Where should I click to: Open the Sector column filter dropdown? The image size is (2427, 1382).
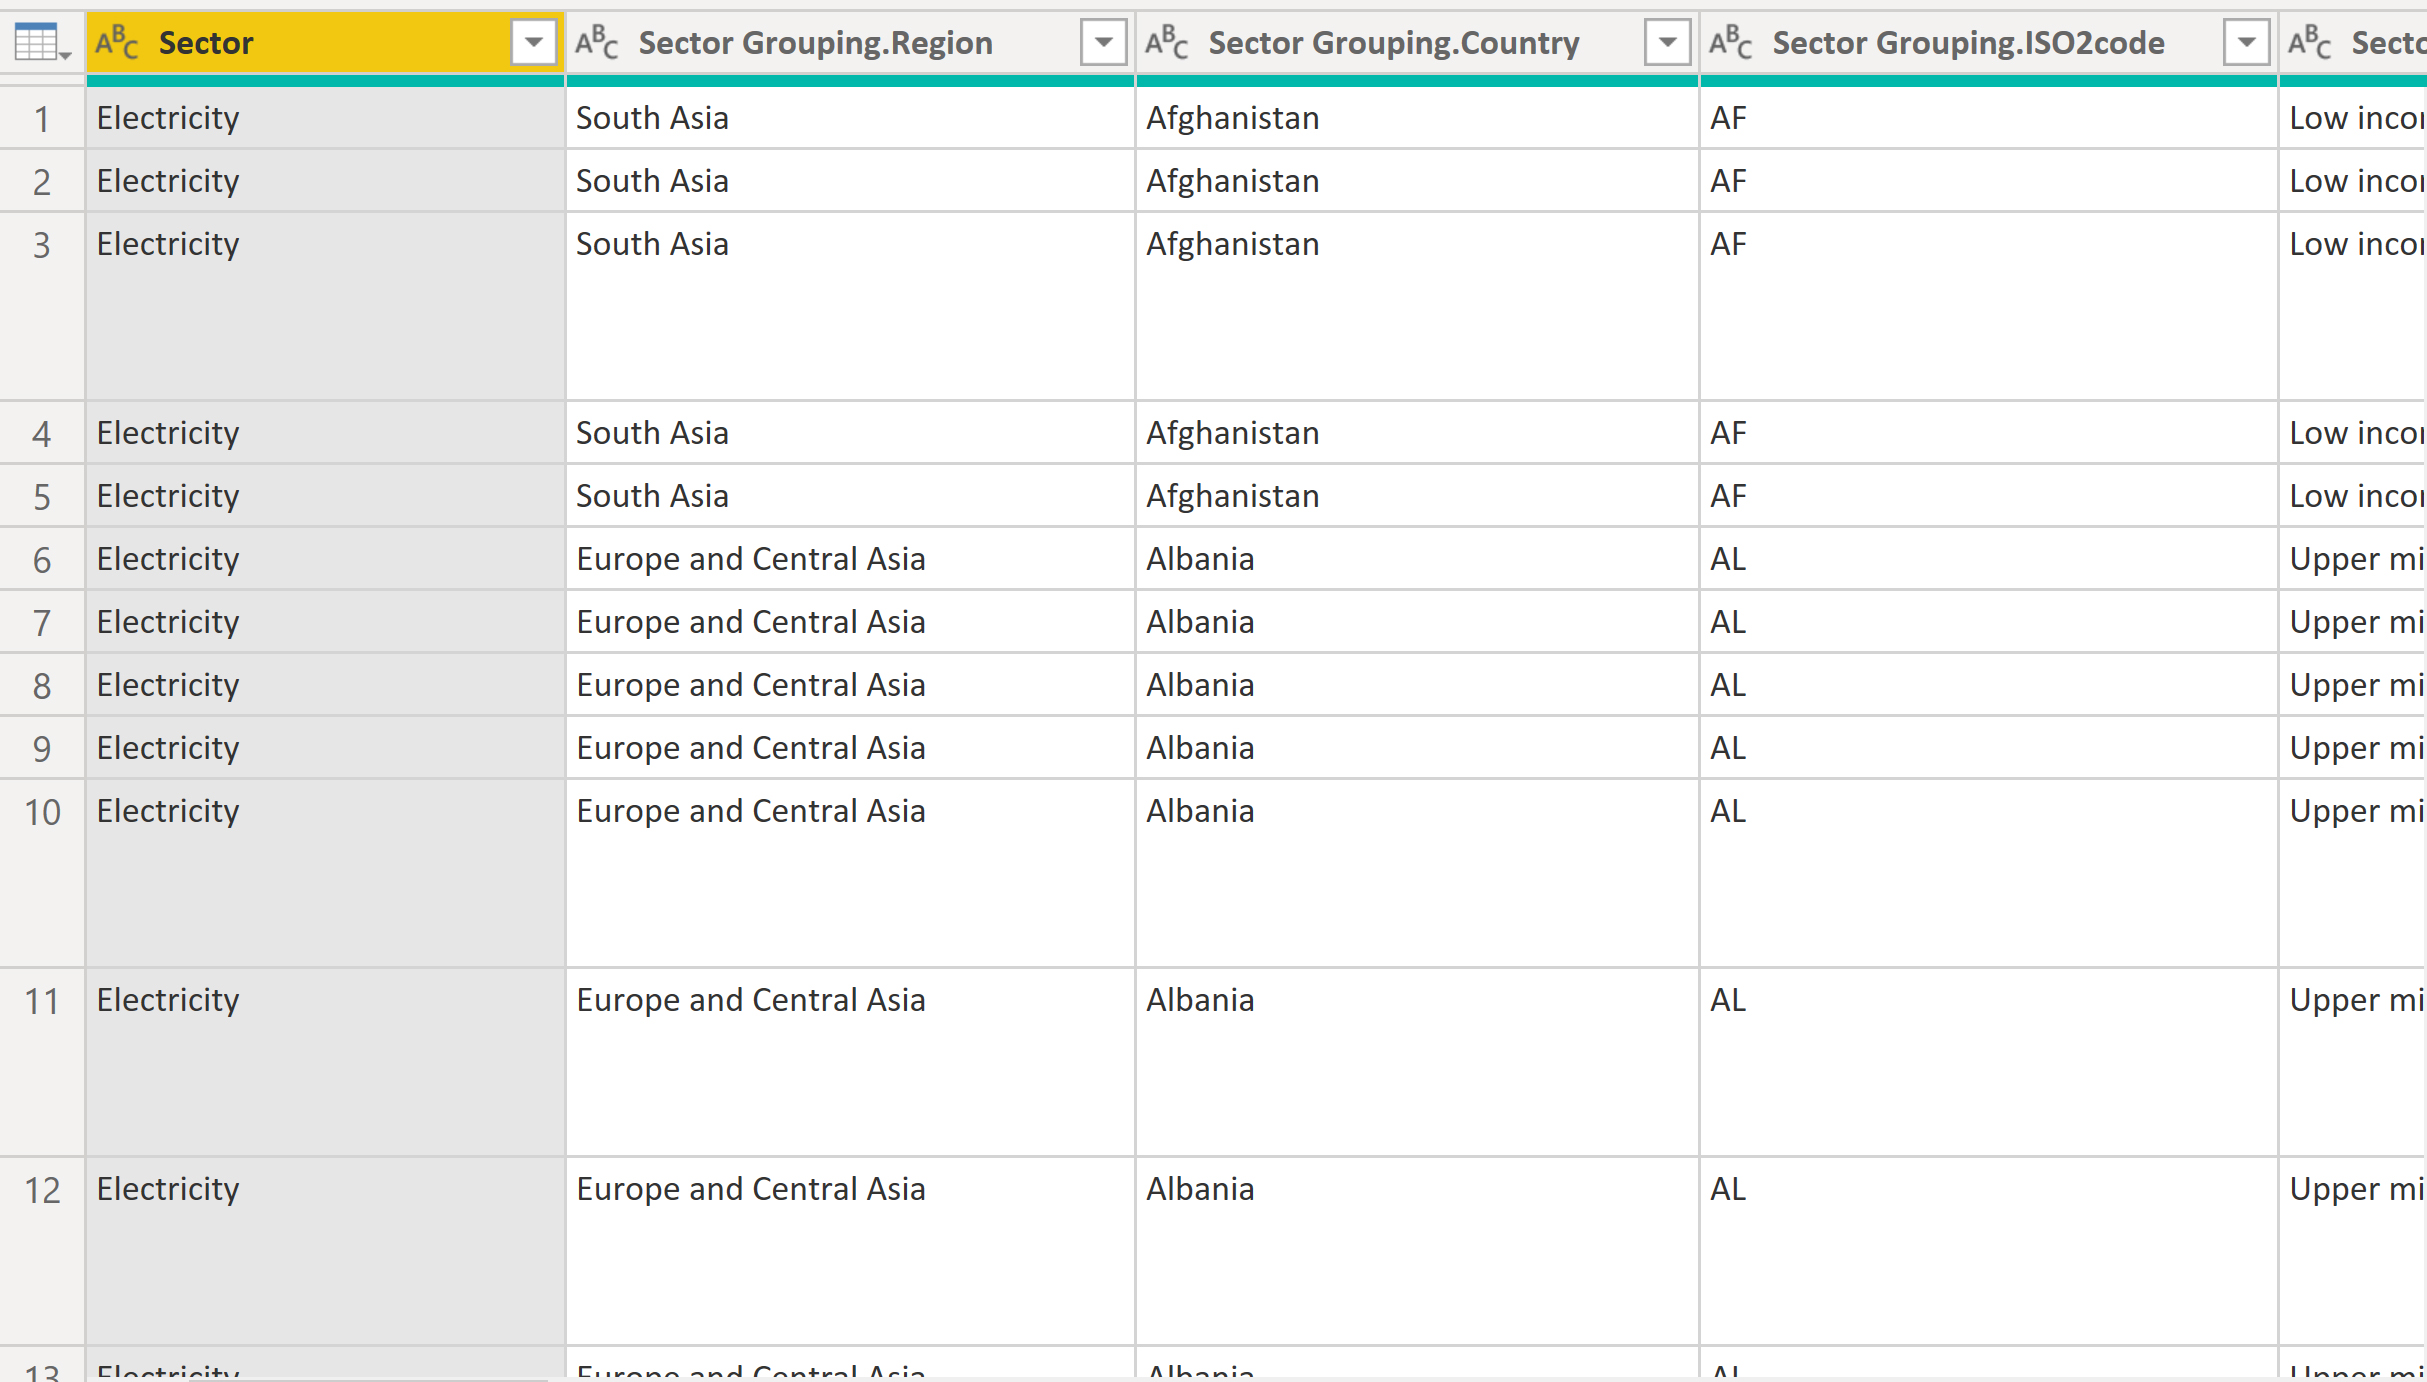tap(534, 43)
